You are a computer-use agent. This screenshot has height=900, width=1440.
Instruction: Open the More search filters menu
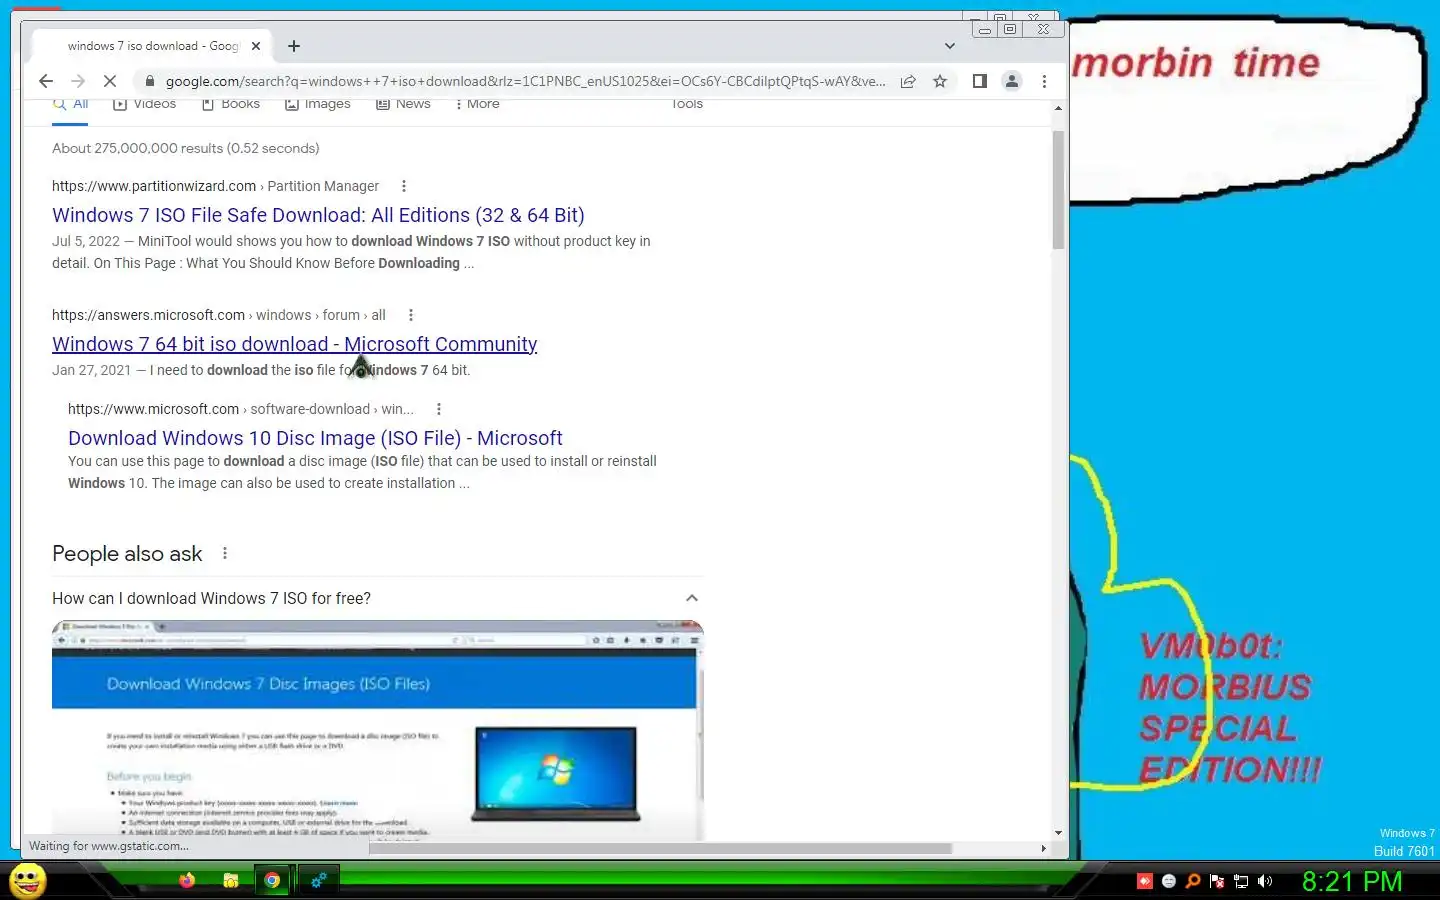pos(477,104)
